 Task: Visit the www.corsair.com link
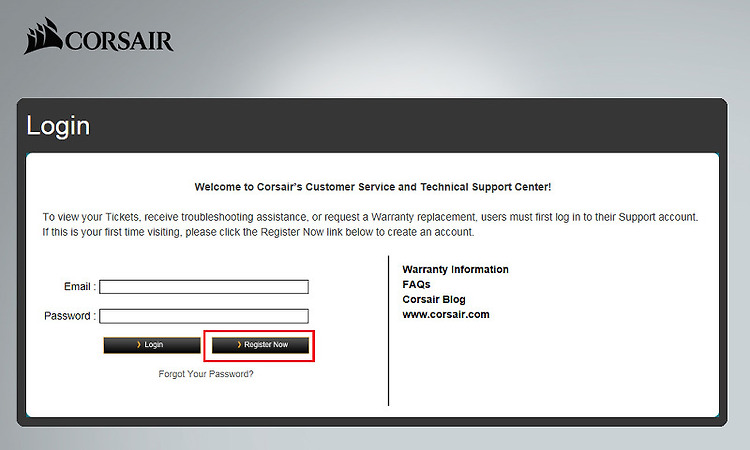coord(446,315)
